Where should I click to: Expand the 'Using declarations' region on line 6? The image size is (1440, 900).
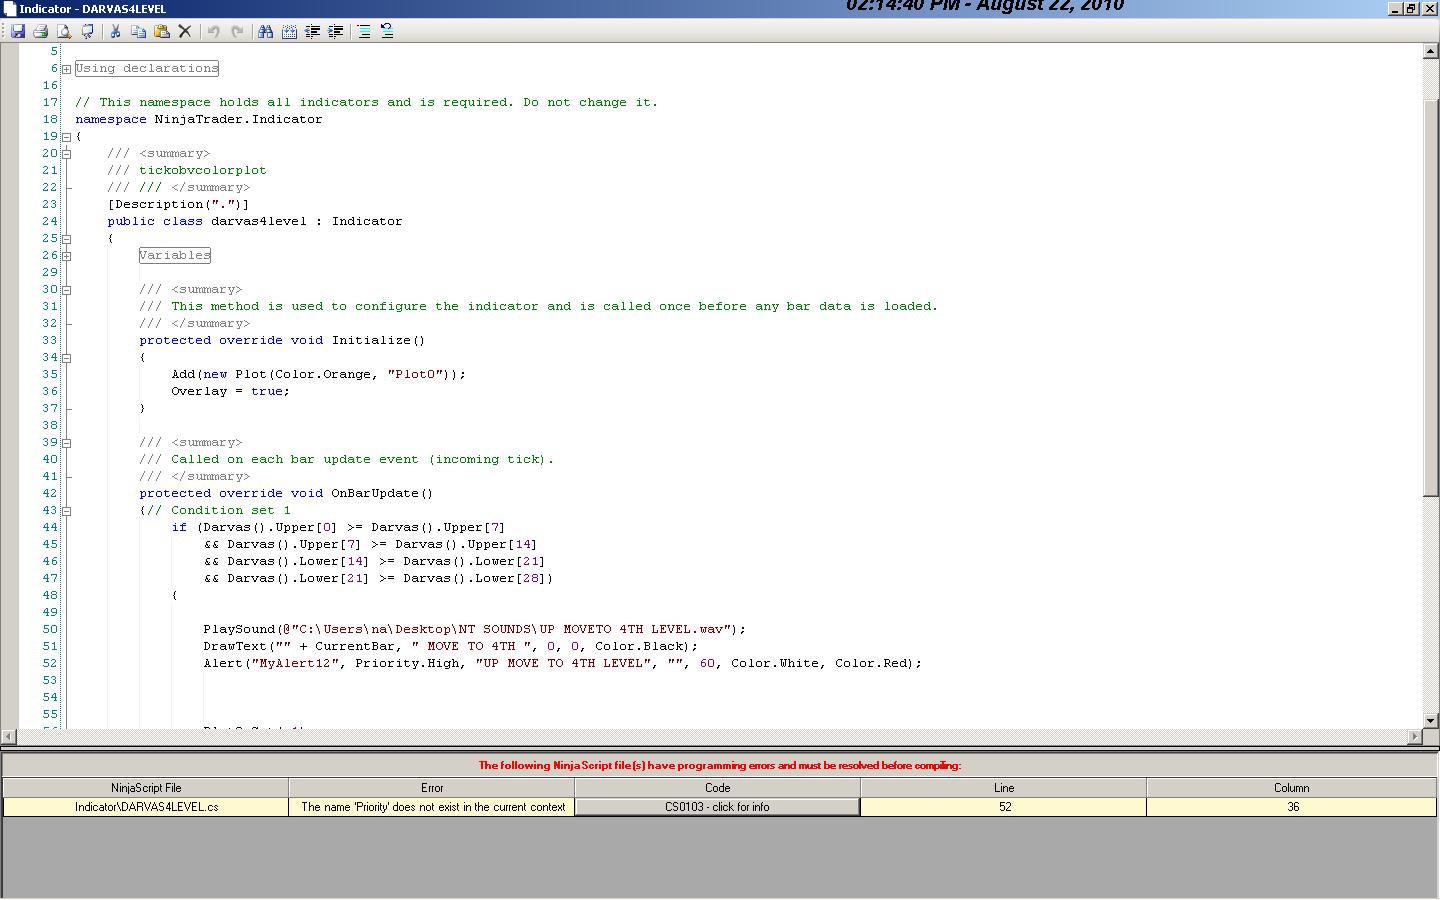pyautogui.click(x=66, y=69)
